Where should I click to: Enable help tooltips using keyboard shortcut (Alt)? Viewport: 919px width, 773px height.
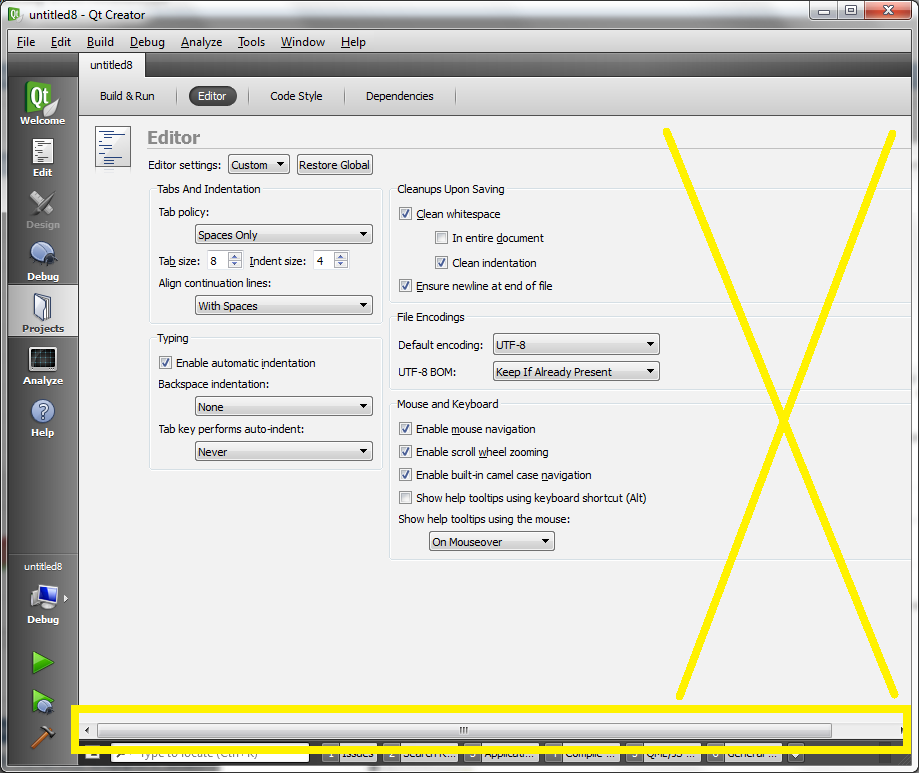pyautogui.click(x=405, y=498)
